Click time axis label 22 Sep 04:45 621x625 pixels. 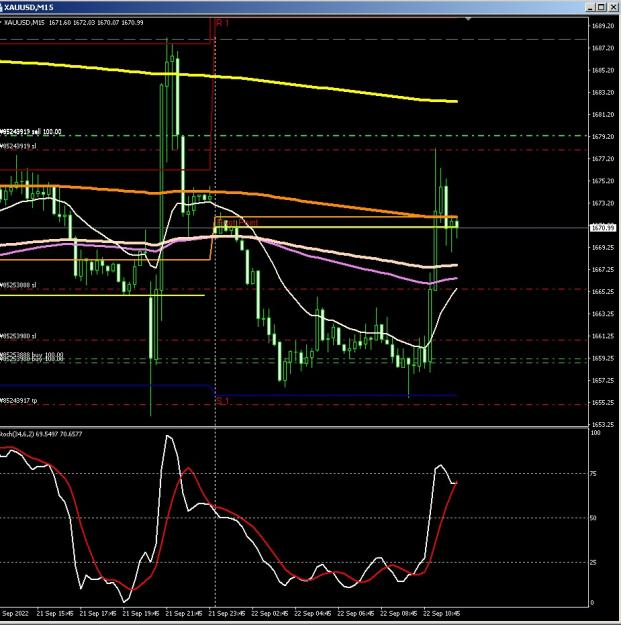(x=313, y=613)
